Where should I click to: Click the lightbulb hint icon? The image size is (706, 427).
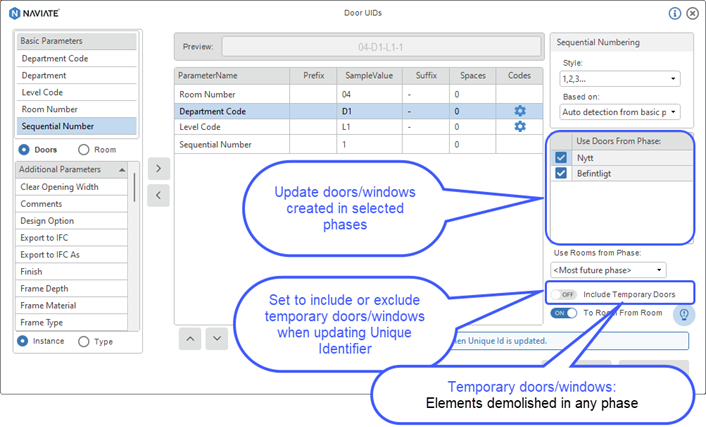684,314
